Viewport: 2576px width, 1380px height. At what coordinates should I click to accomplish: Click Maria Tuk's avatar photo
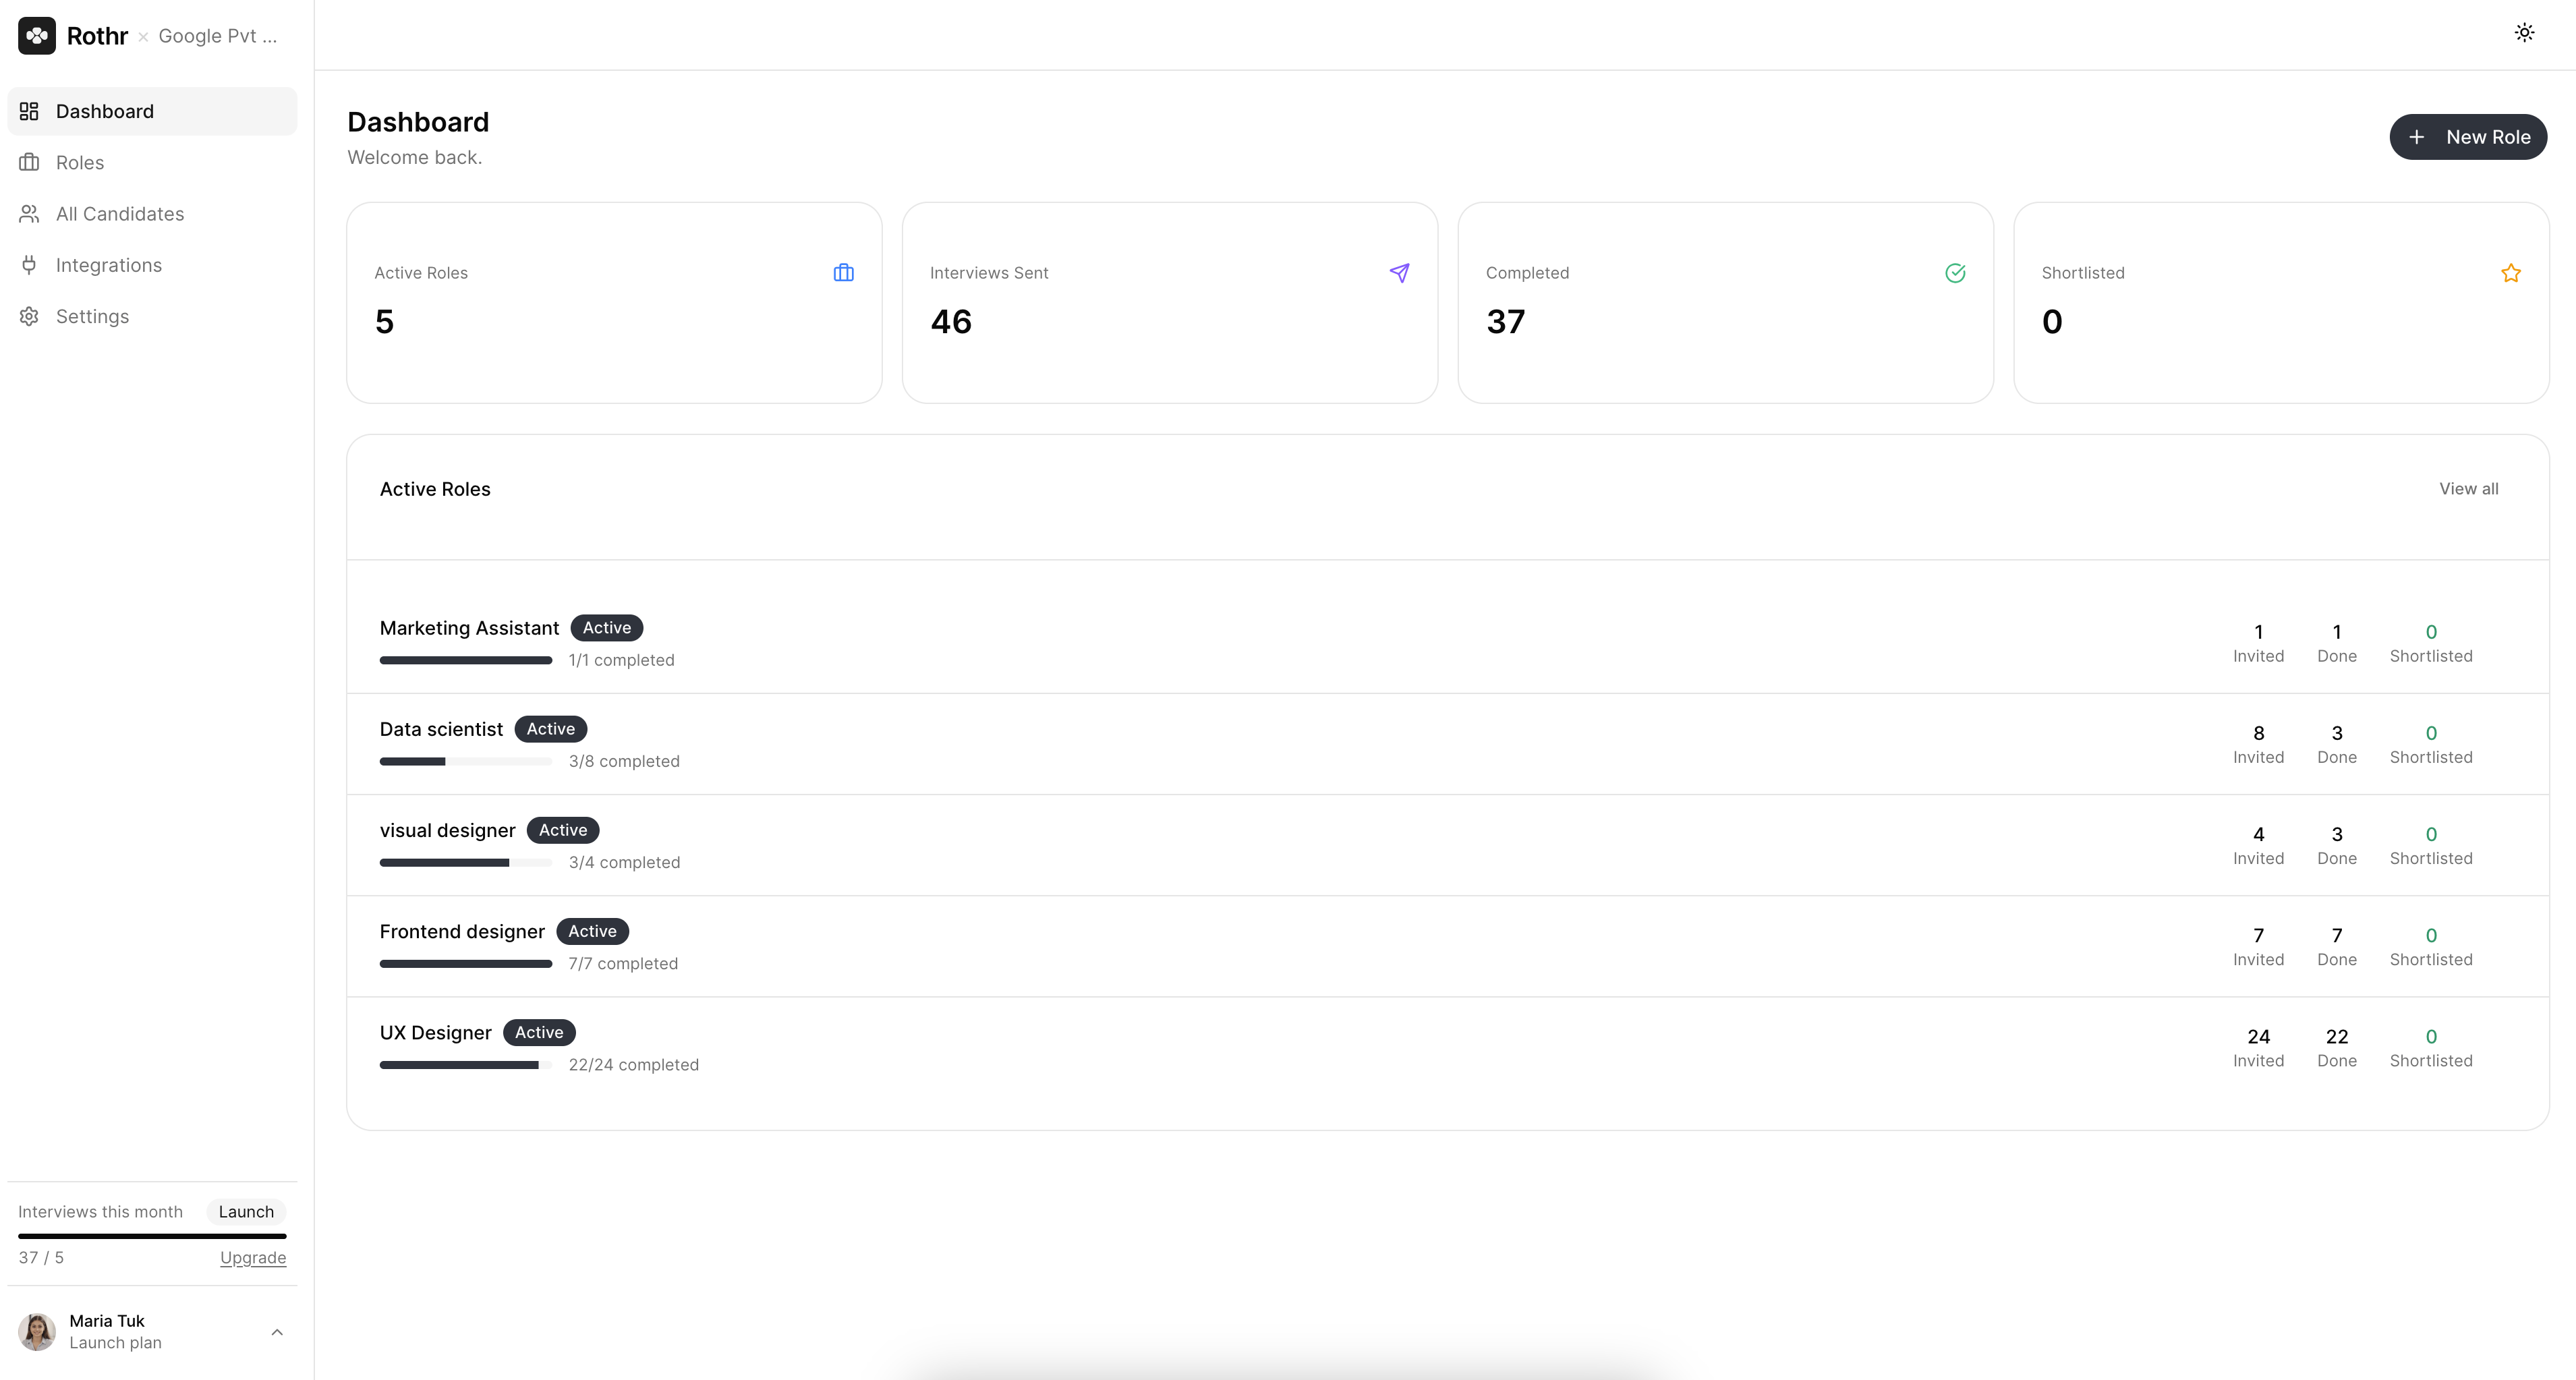pyautogui.click(x=37, y=1332)
